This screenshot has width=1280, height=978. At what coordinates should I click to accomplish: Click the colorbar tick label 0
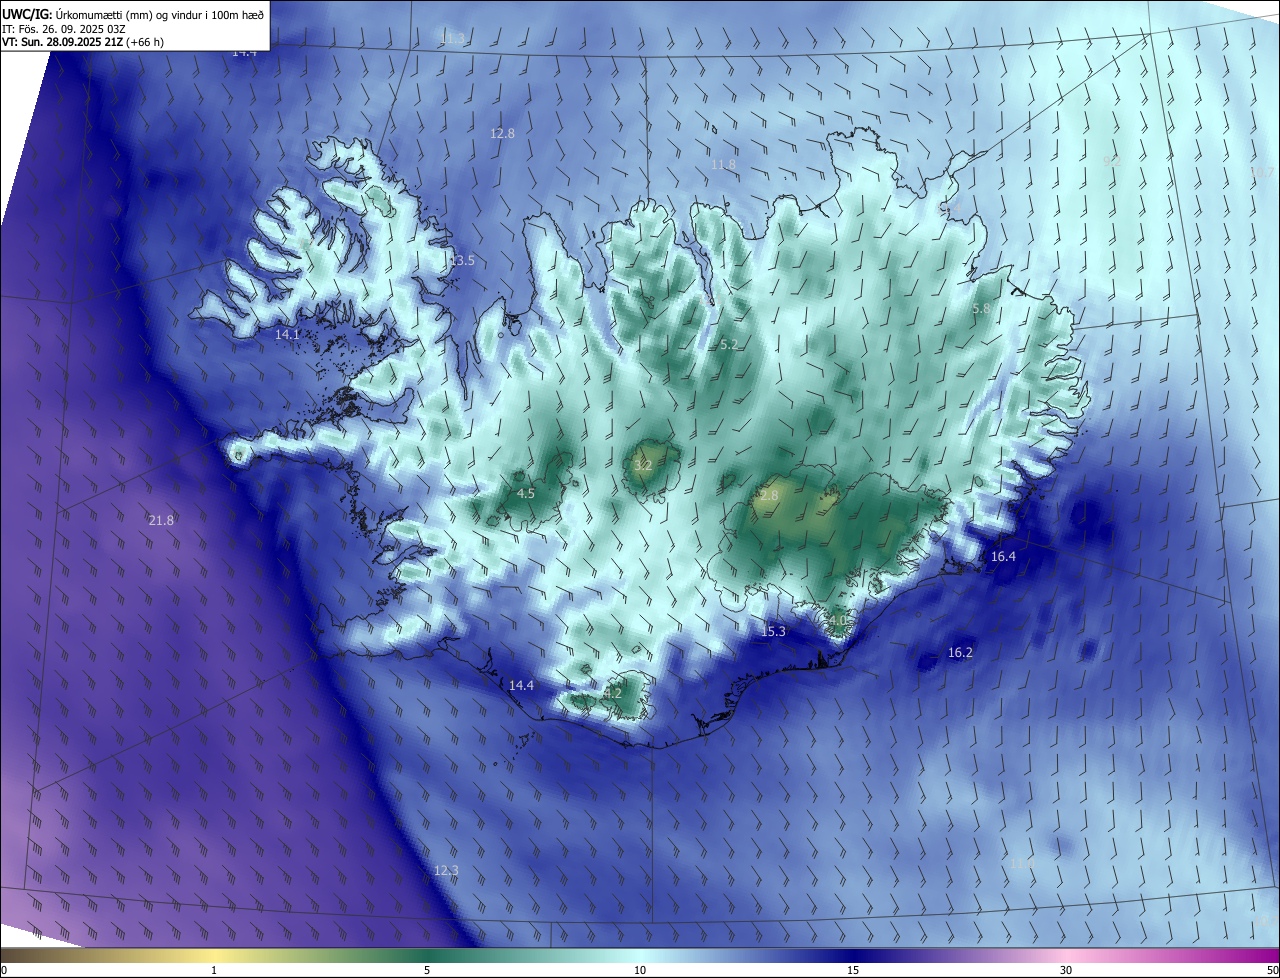(4, 970)
